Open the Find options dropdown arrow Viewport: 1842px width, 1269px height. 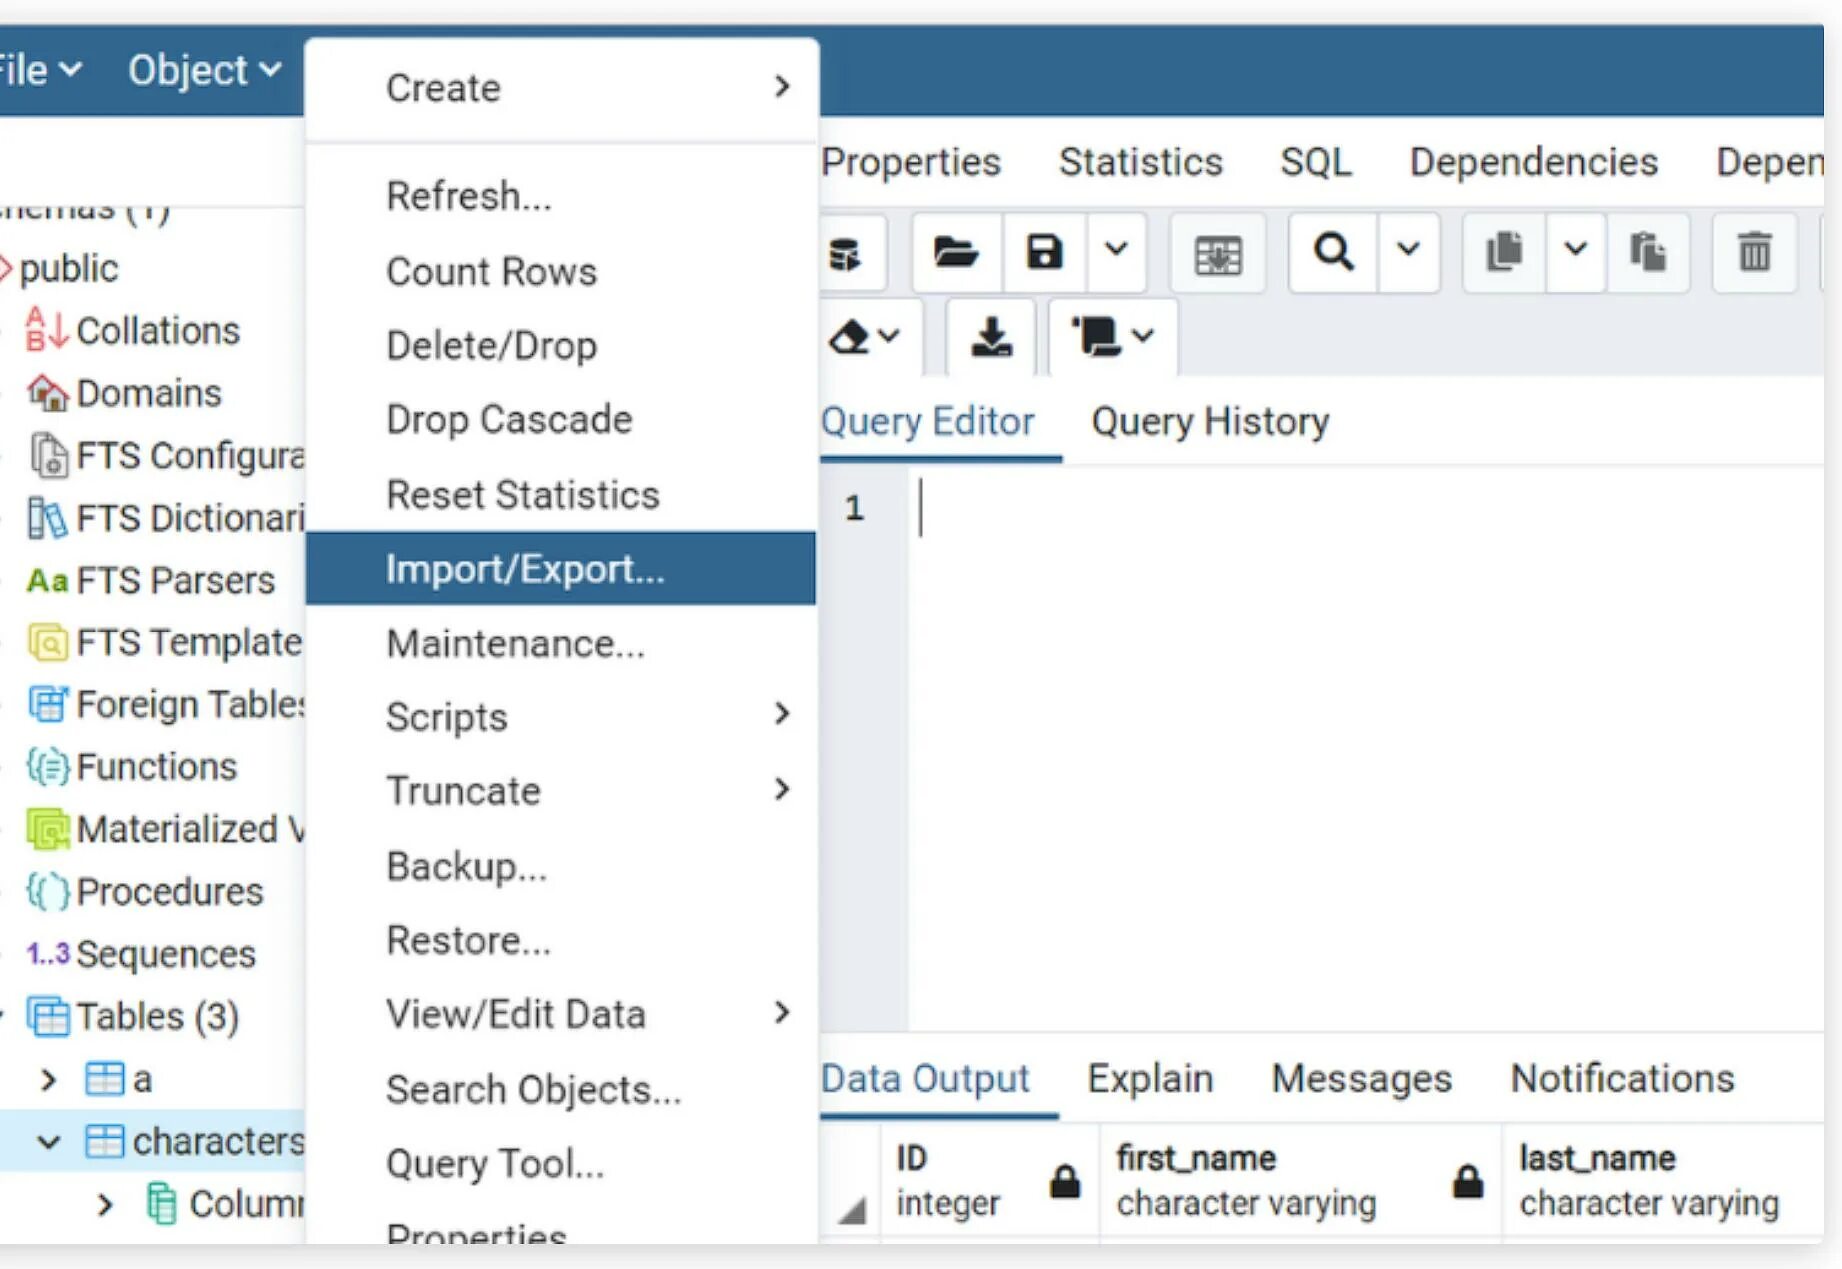1408,250
